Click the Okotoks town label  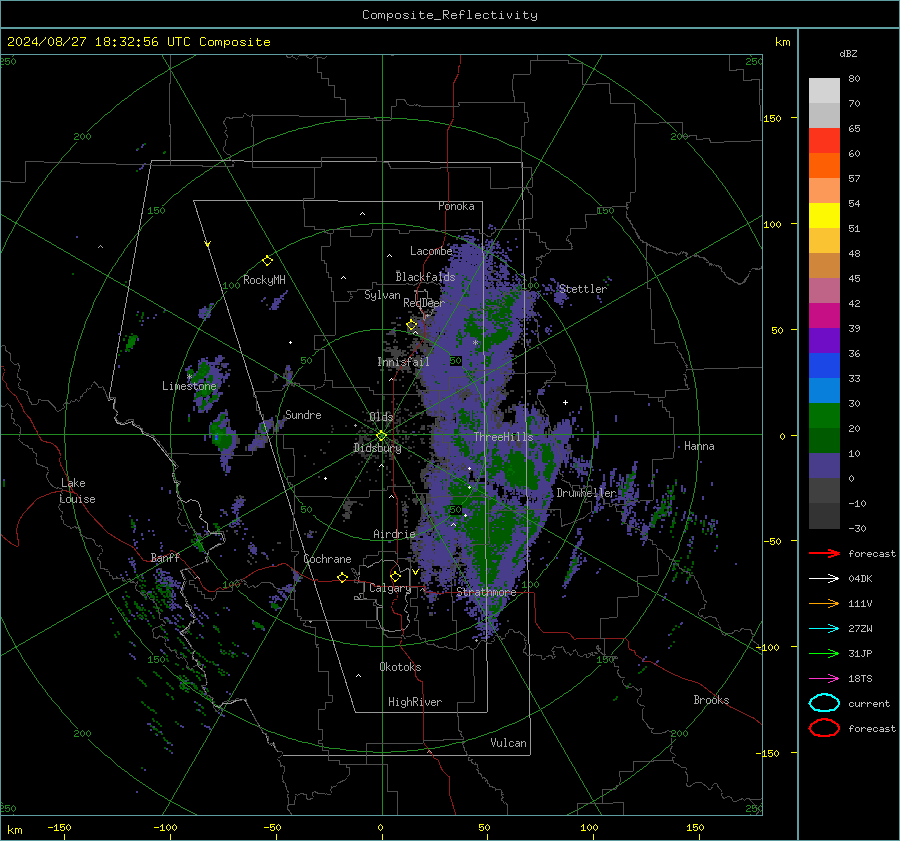tap(400, 666)
